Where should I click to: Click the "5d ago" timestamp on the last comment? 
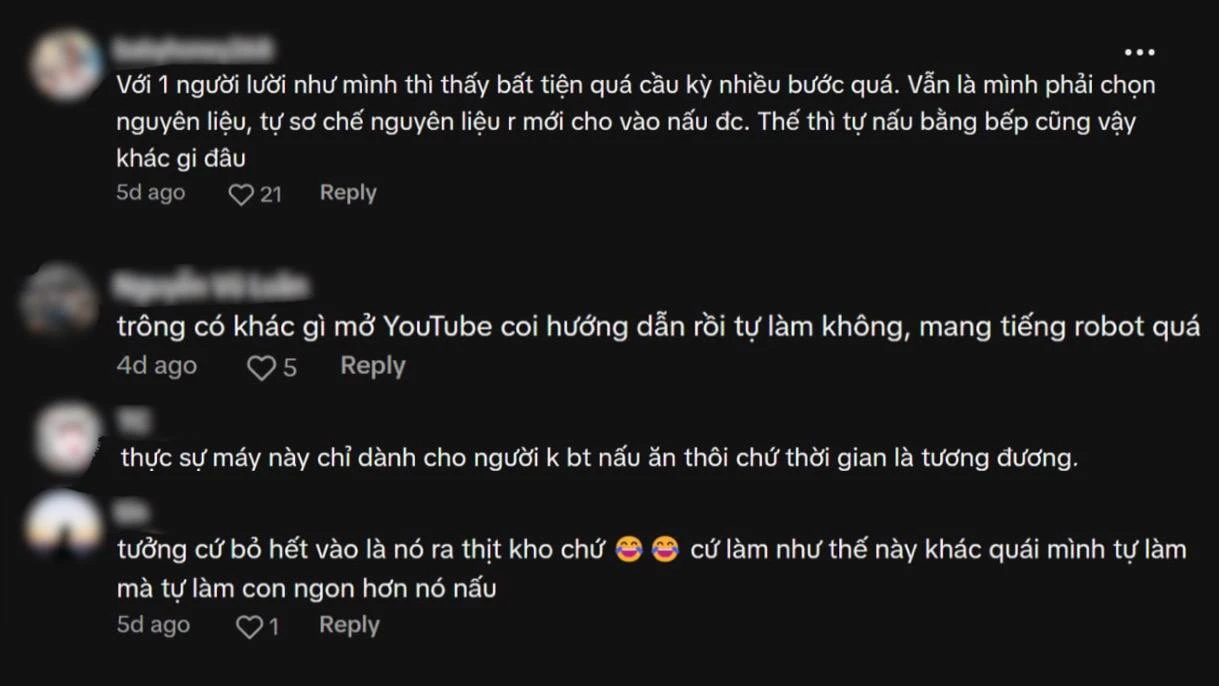click(153, 625)
